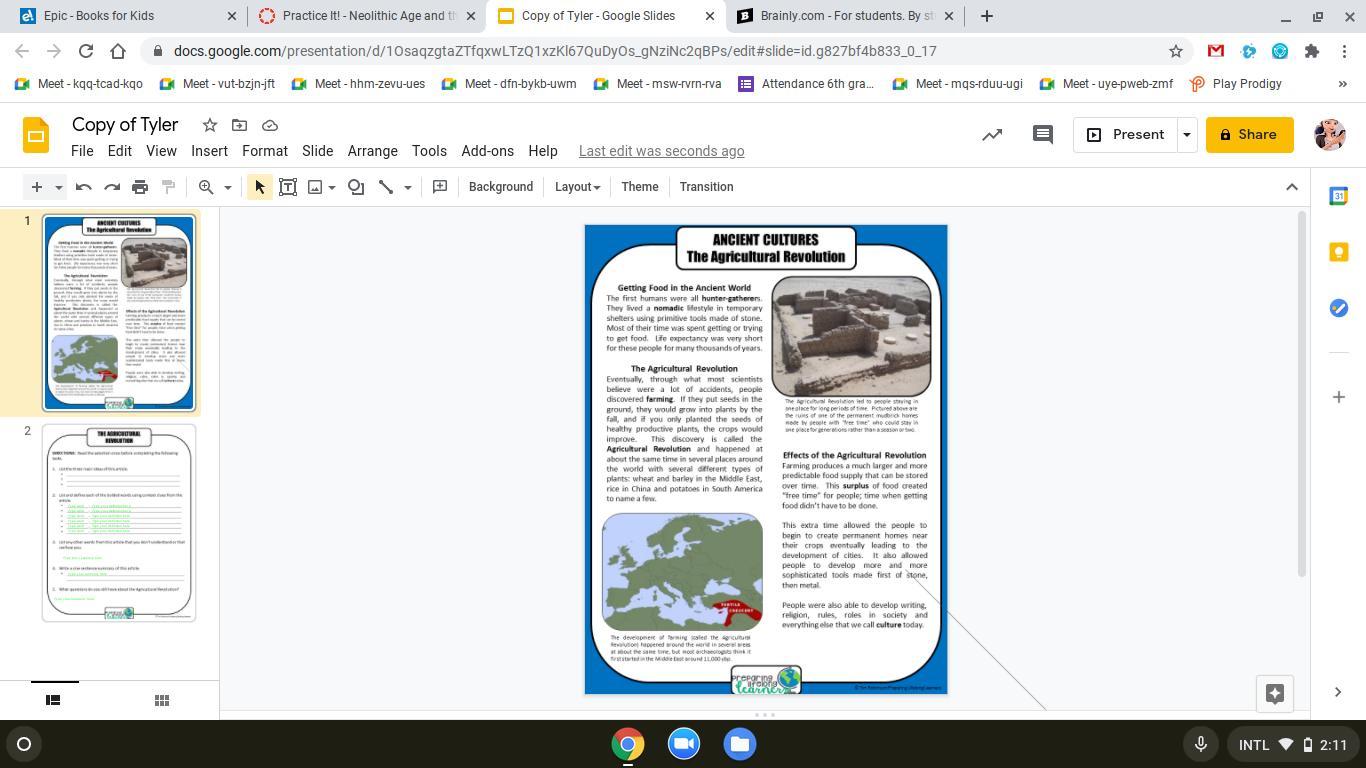Open Google Keep in side panel
The width and height of the screenshot is (1366, 768).
[1338, 252]
